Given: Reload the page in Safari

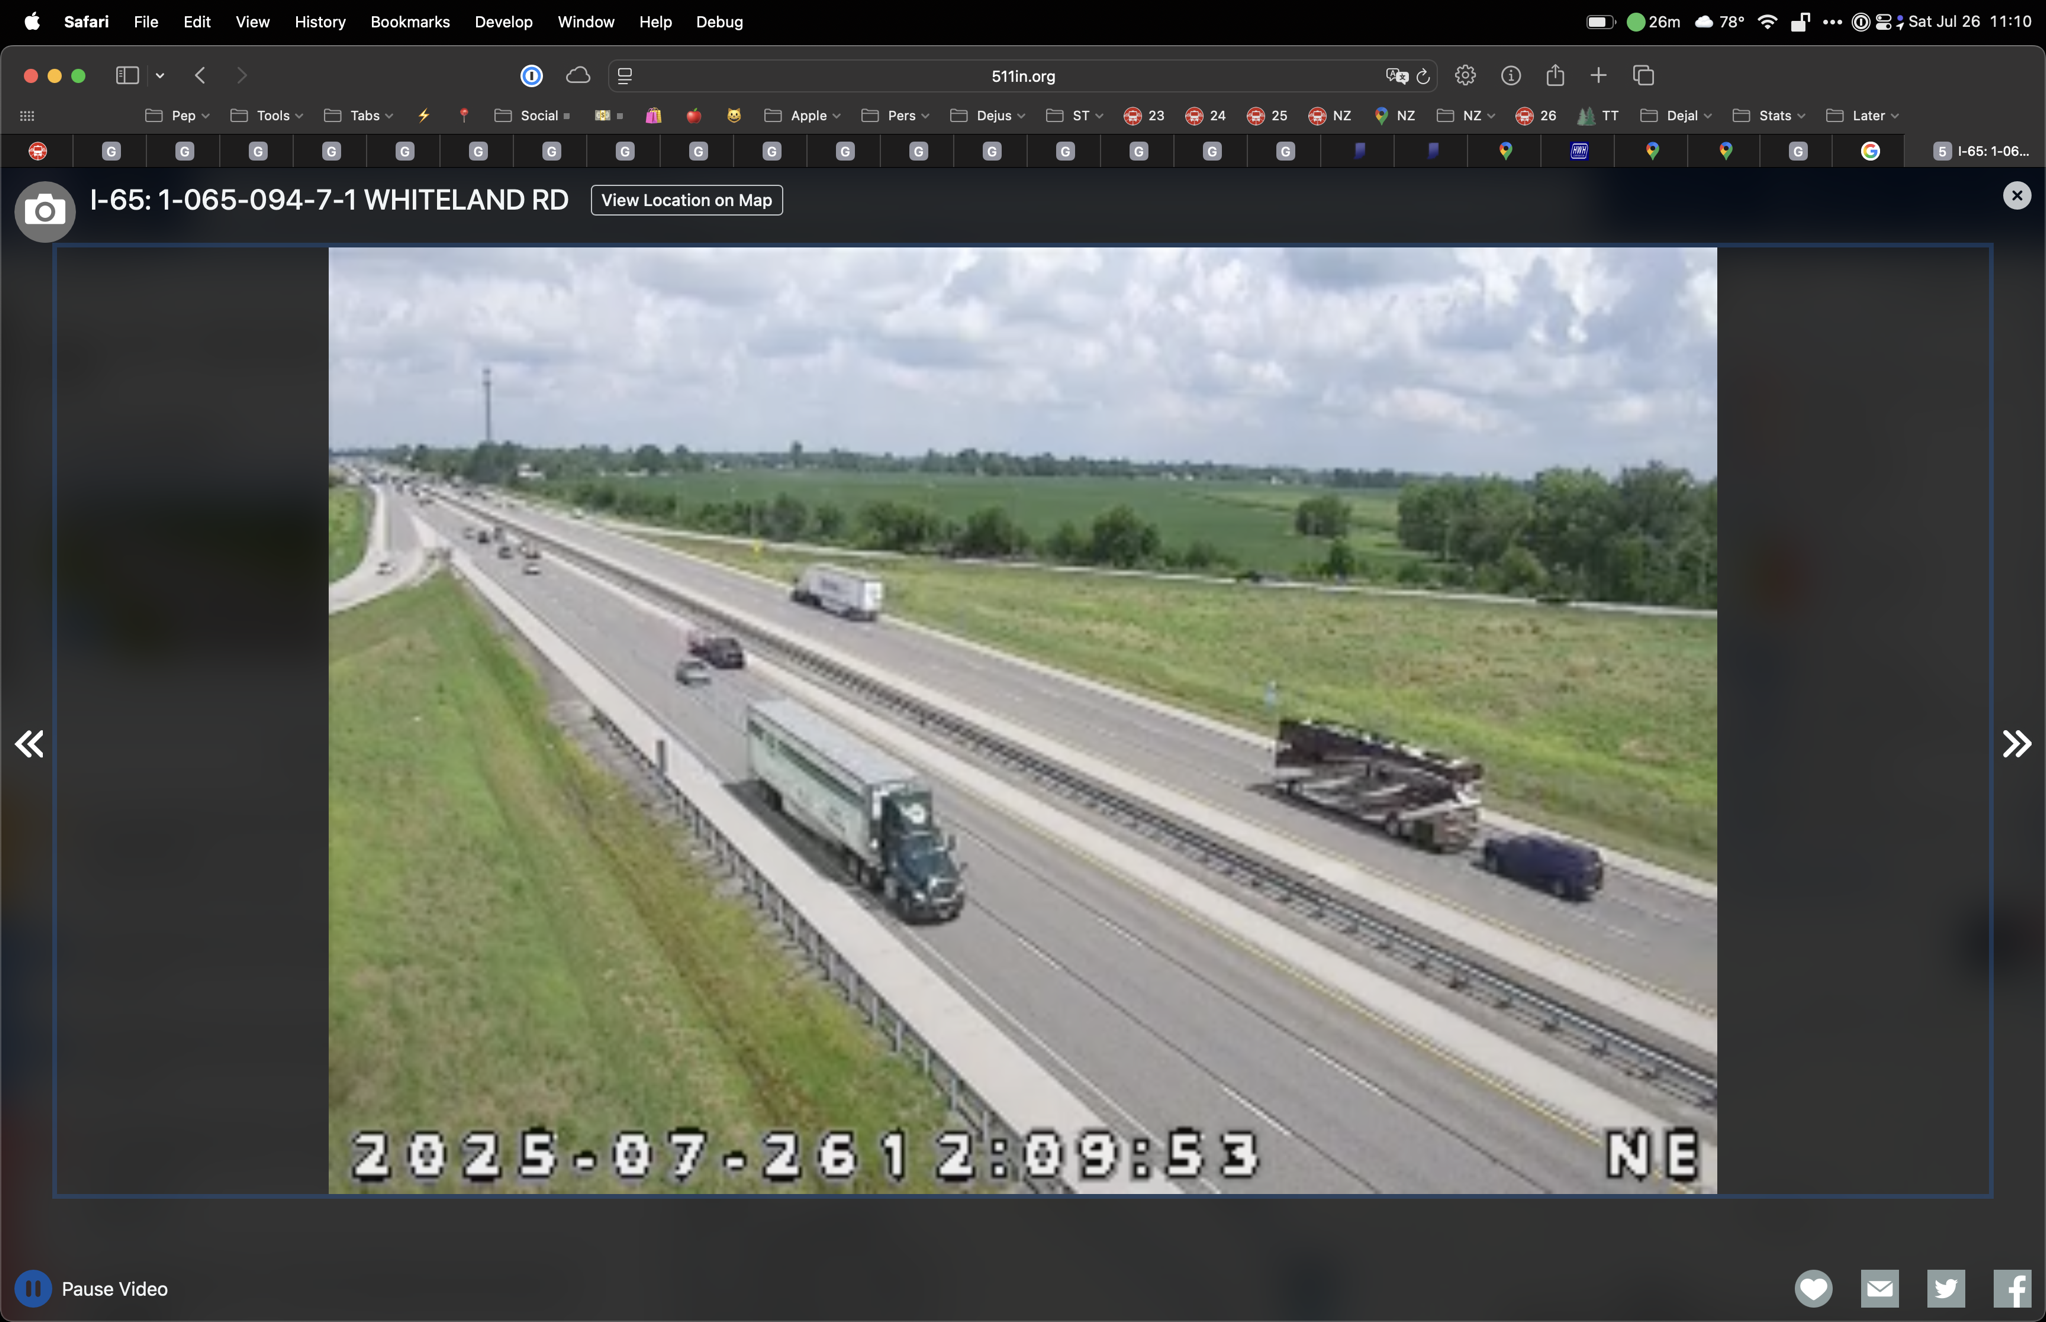Looking at the screenshot, I should point(1423,76).
